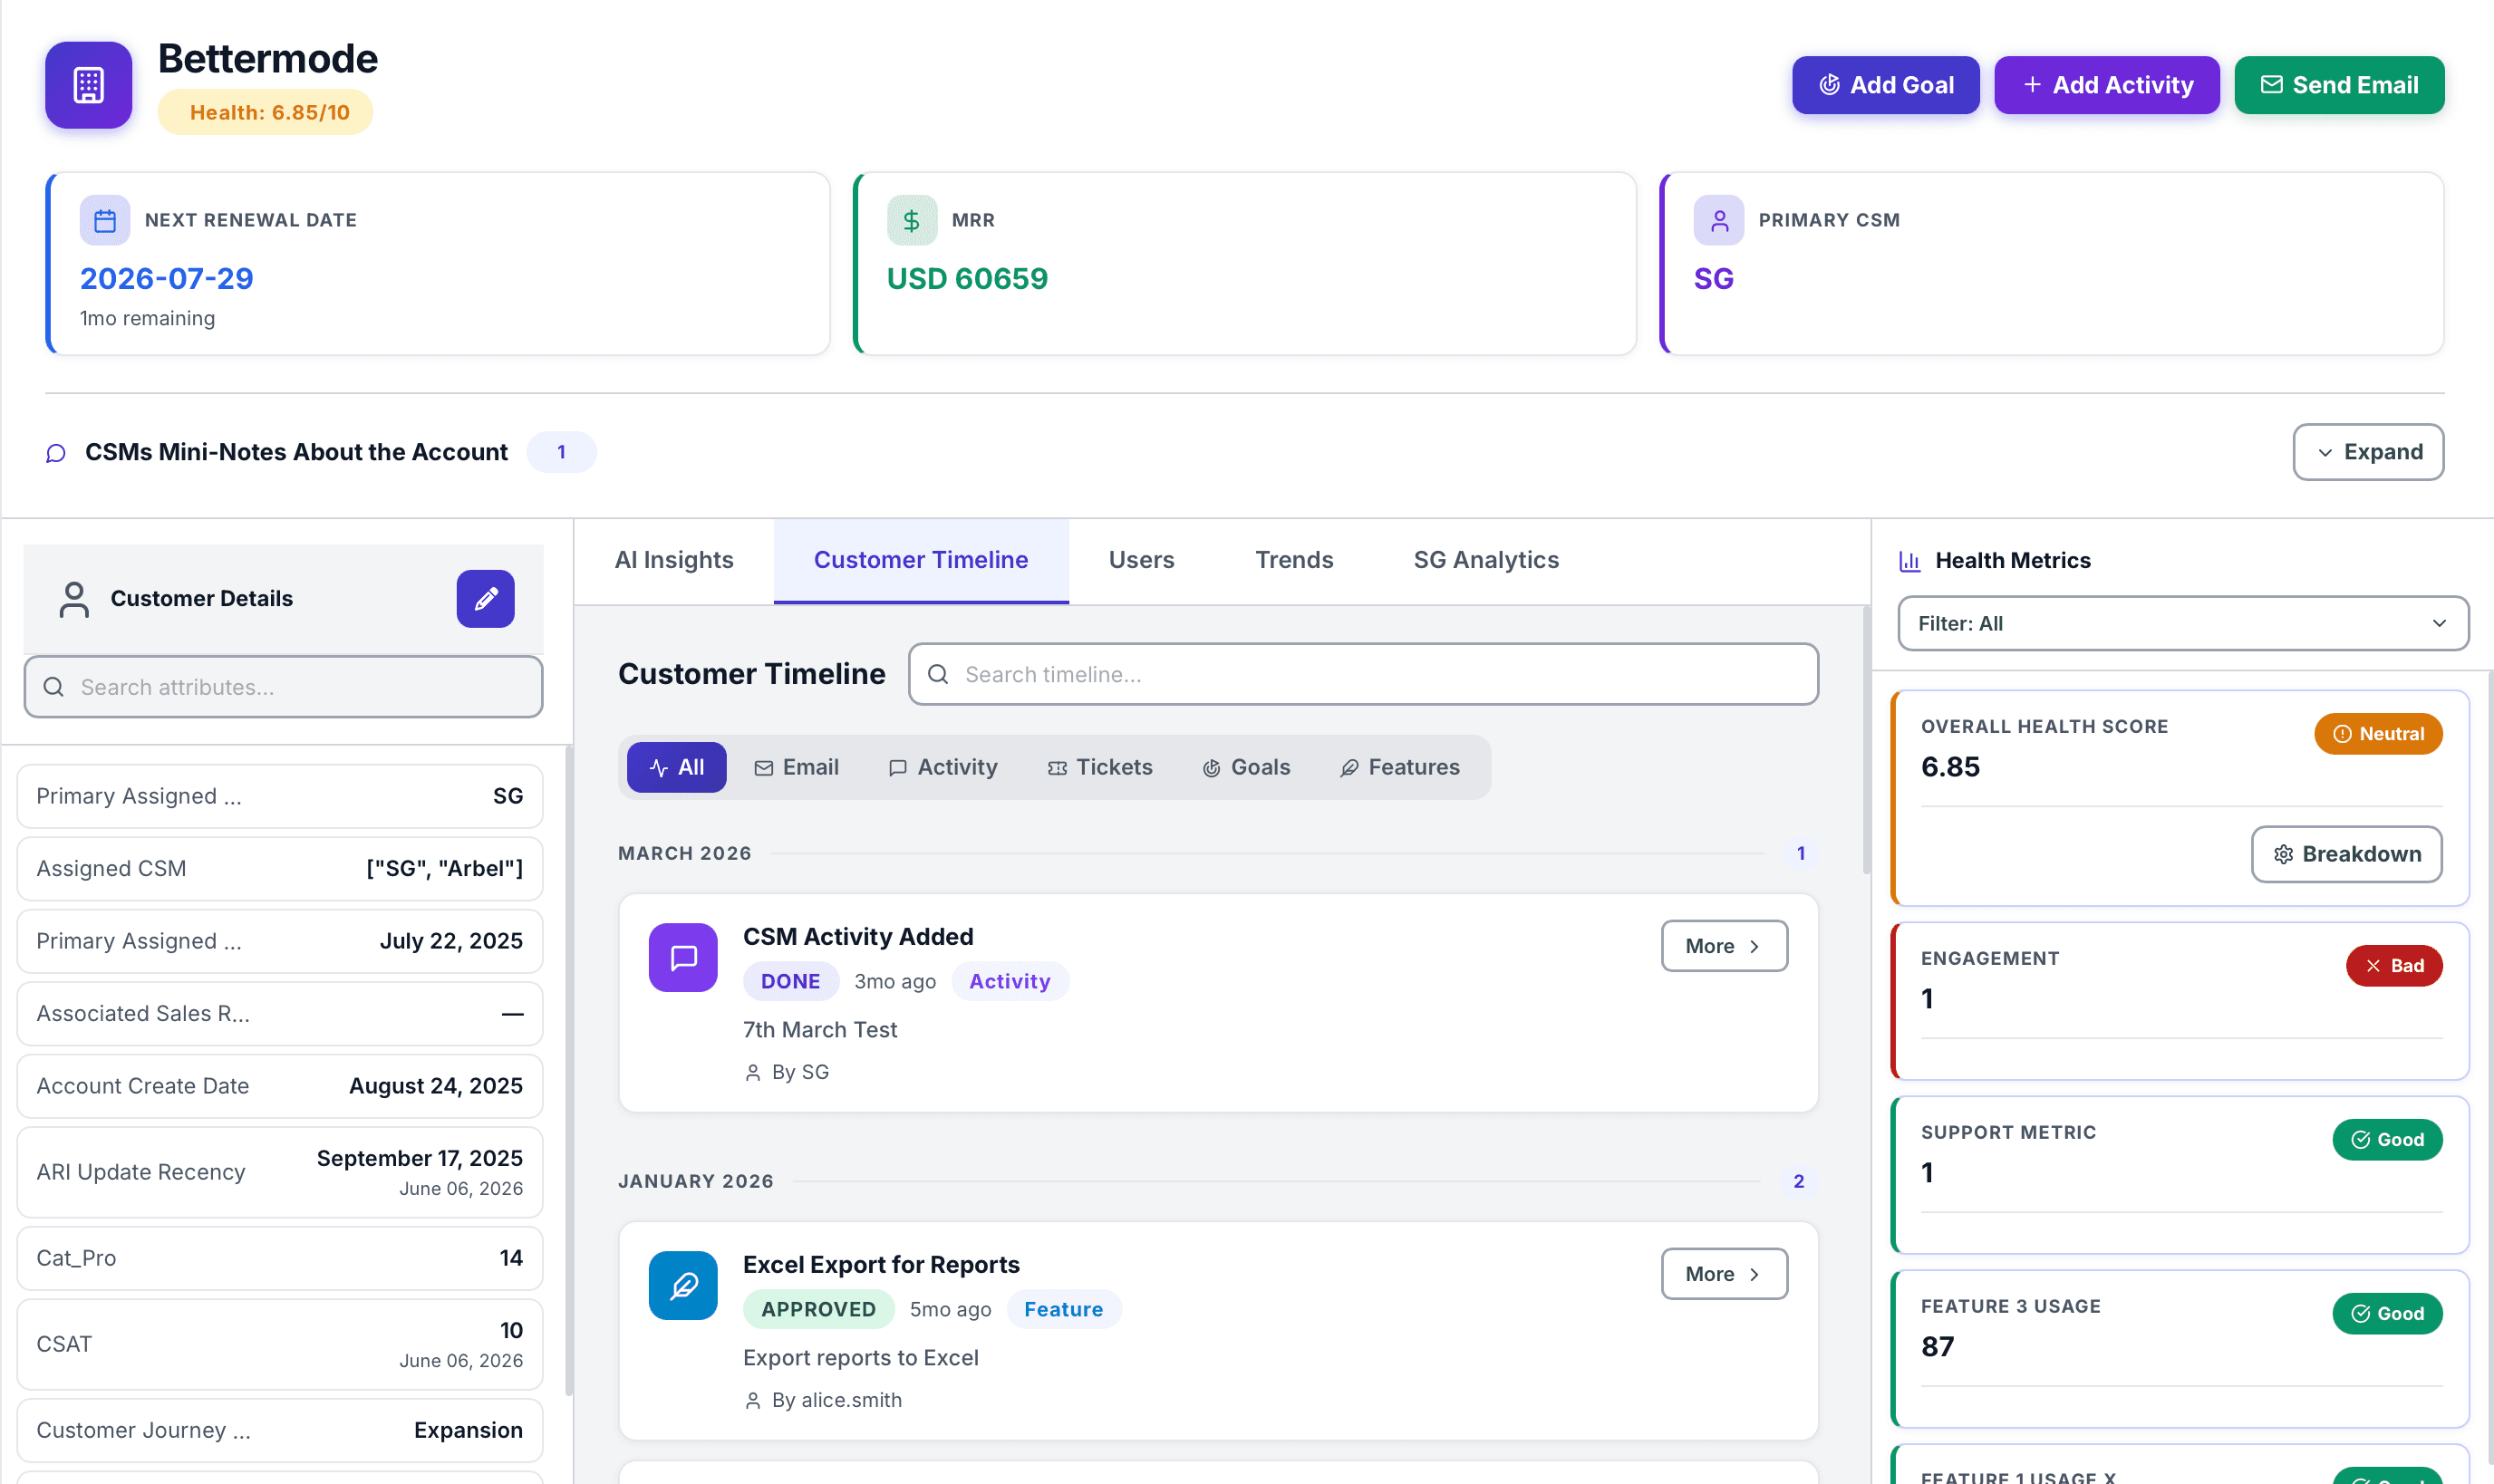Click the person icon beside By alice.smith
Screen dimensions: 2494x1484
click(x=753, y=1400)
